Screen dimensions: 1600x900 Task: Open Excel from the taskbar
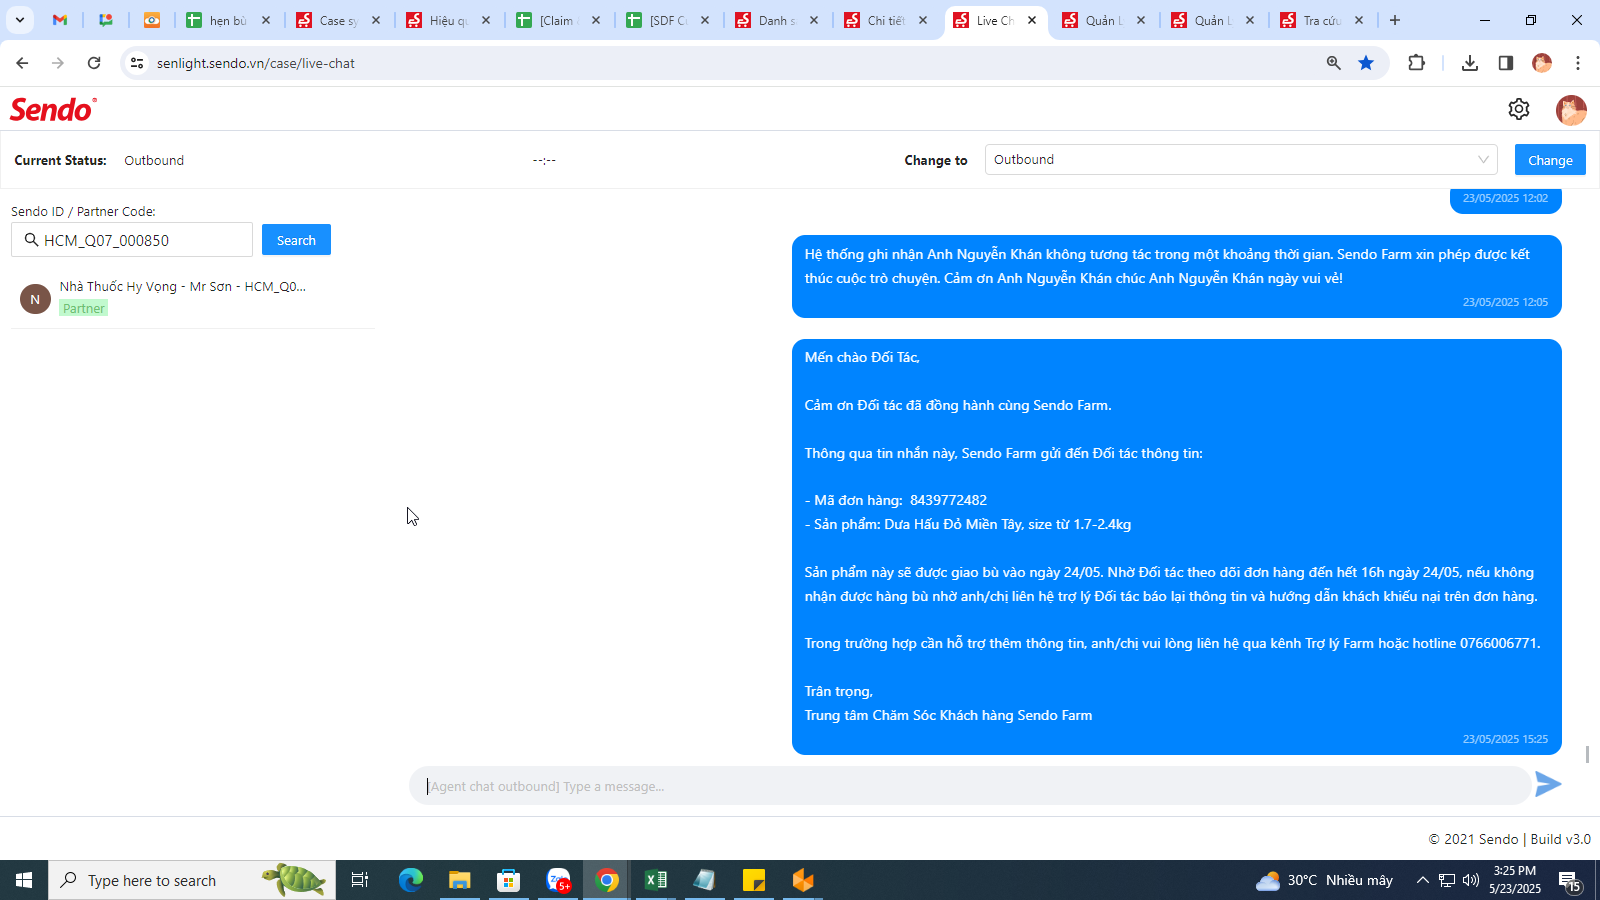click(656, 880)
